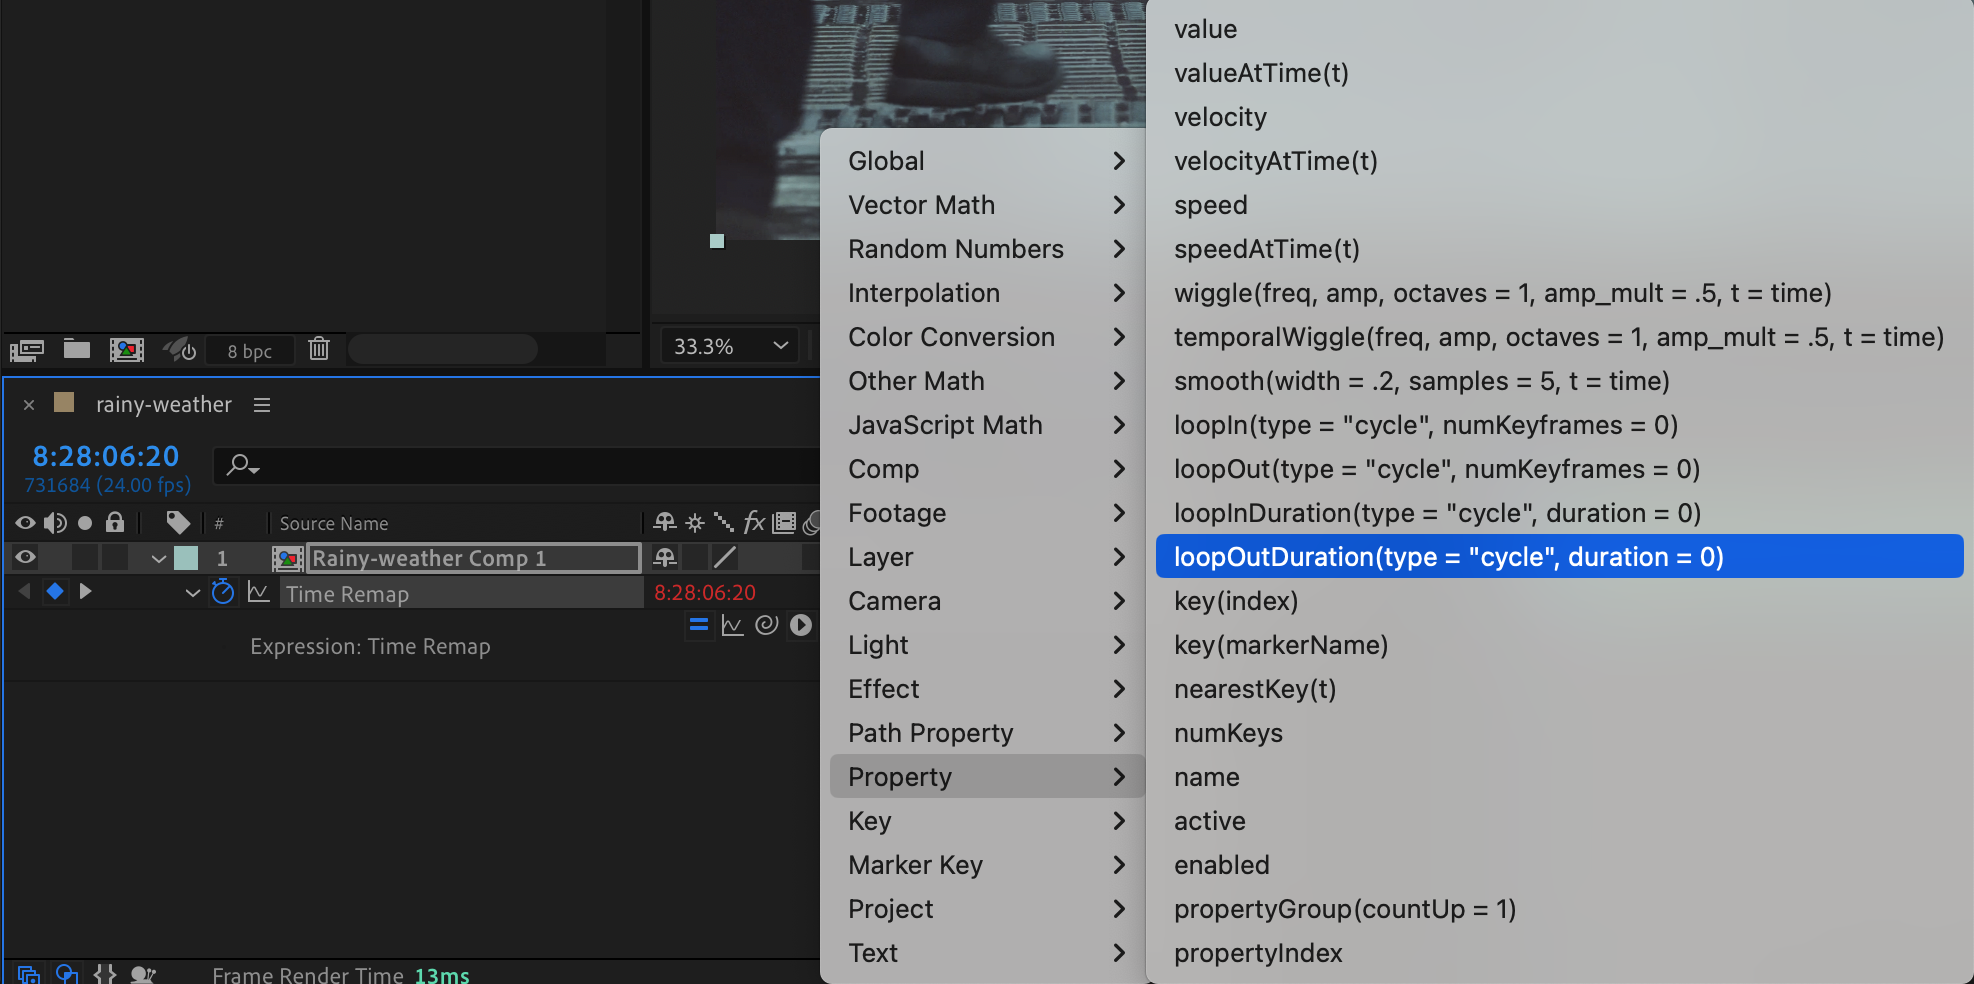This screenshot has width=1974, height=984.
Task: Open the Property expression category
Action: [x=987, y=777]
